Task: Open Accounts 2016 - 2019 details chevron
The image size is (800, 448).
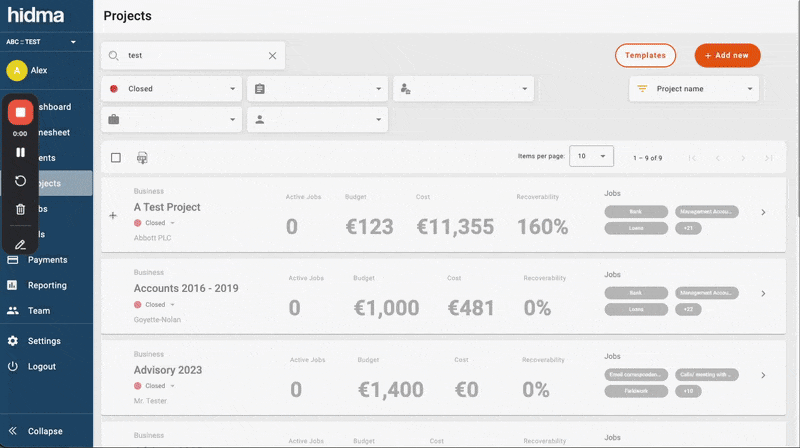Action: tap(763, 293)
